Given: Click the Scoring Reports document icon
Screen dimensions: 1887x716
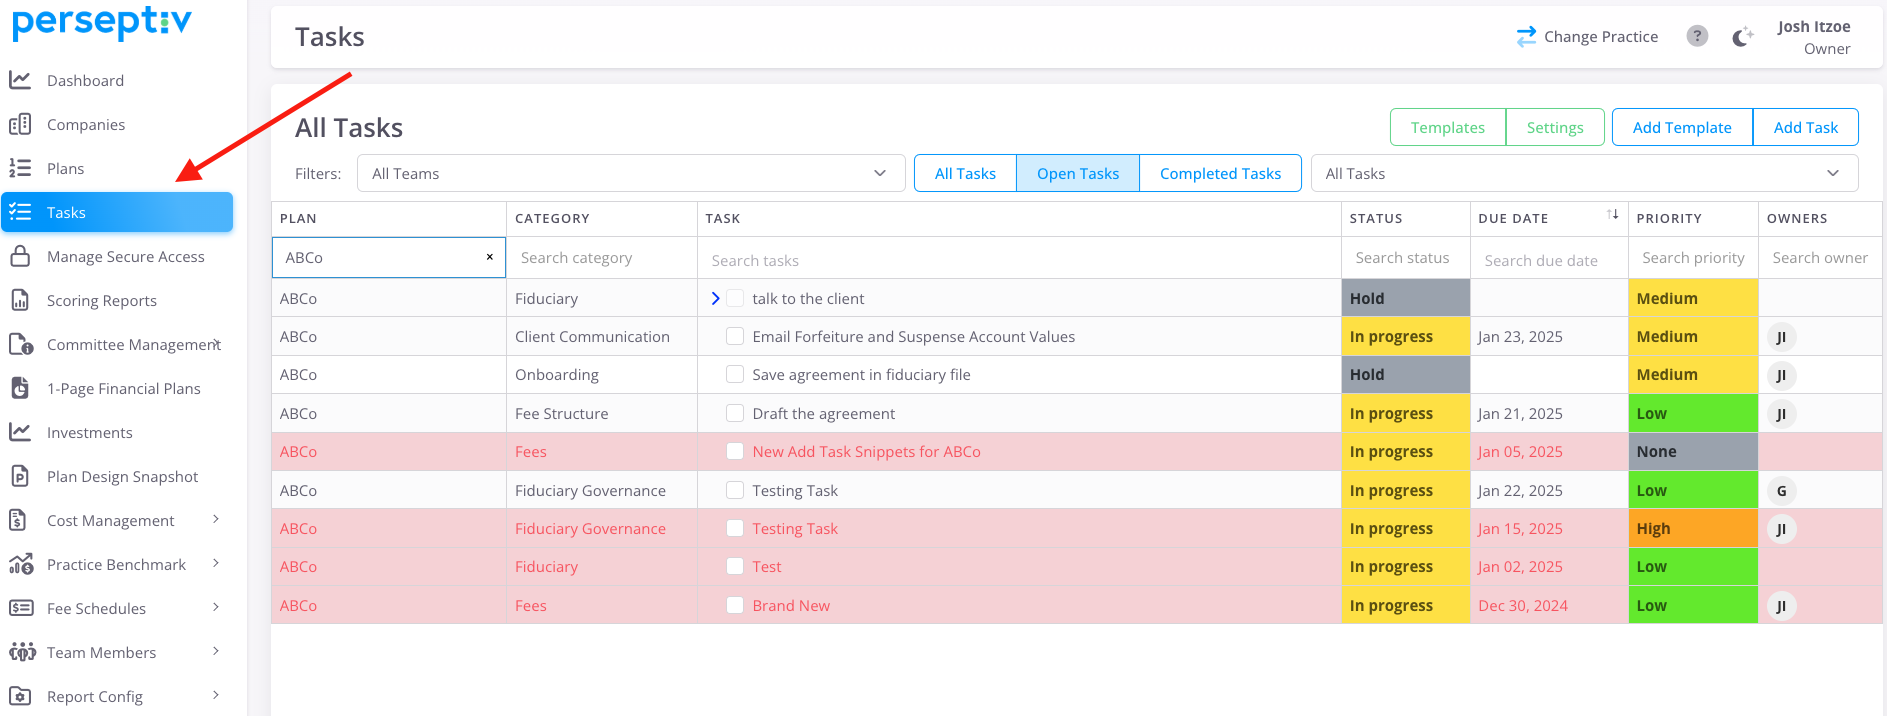Looking at the screenshot, I should pos(20,300).
